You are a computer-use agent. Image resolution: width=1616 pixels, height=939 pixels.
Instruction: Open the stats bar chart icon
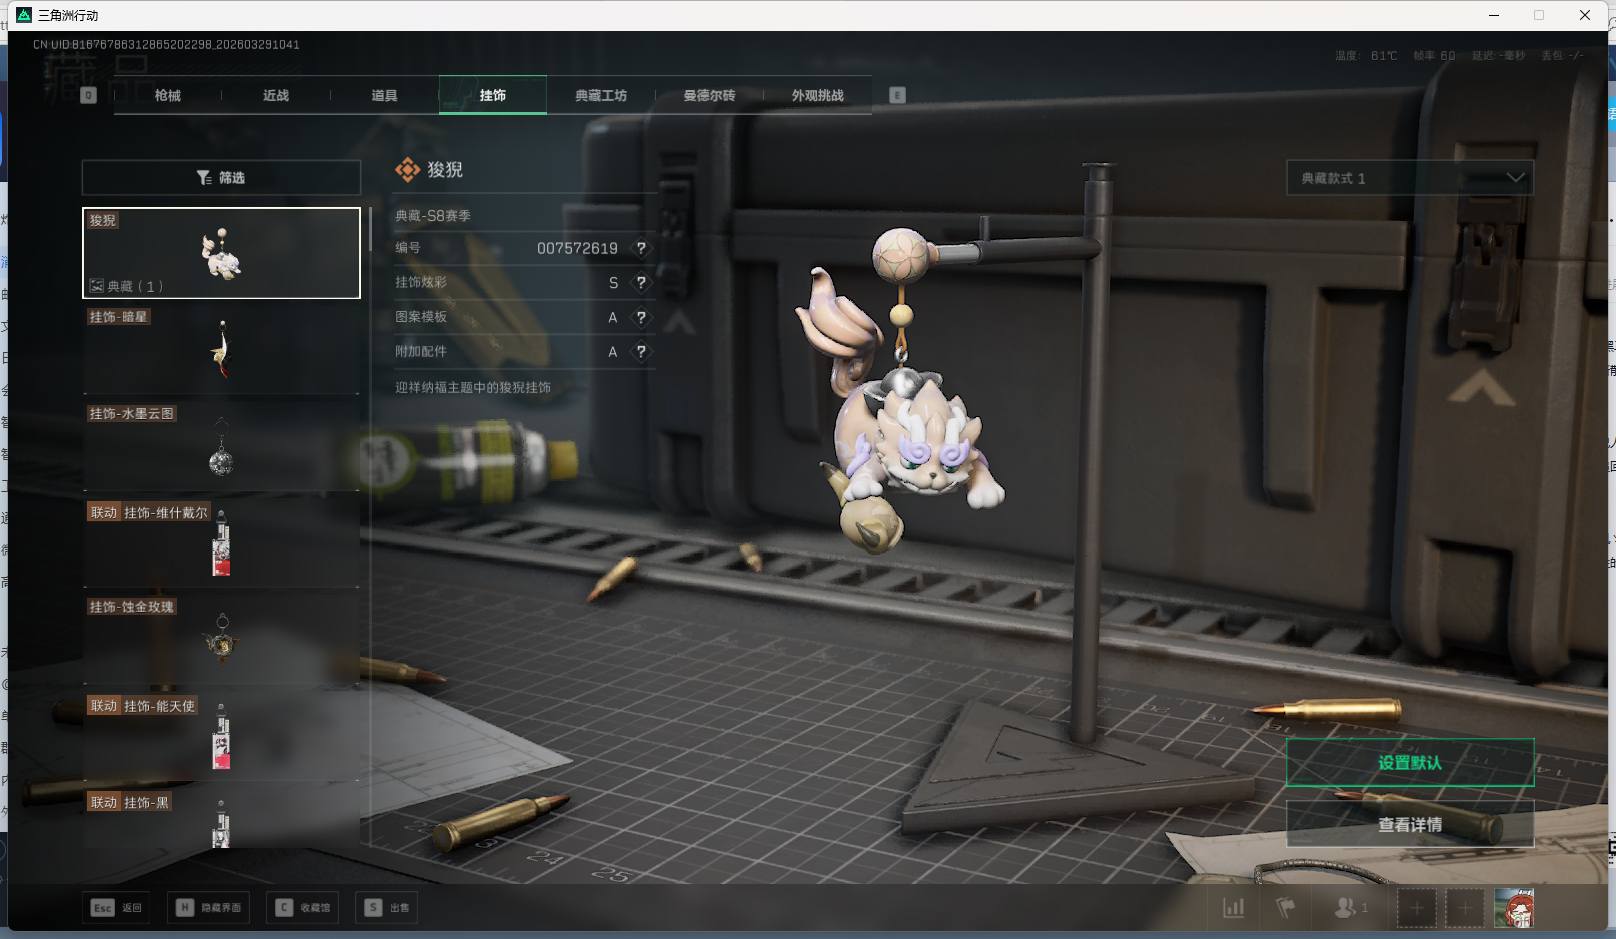1234,908
